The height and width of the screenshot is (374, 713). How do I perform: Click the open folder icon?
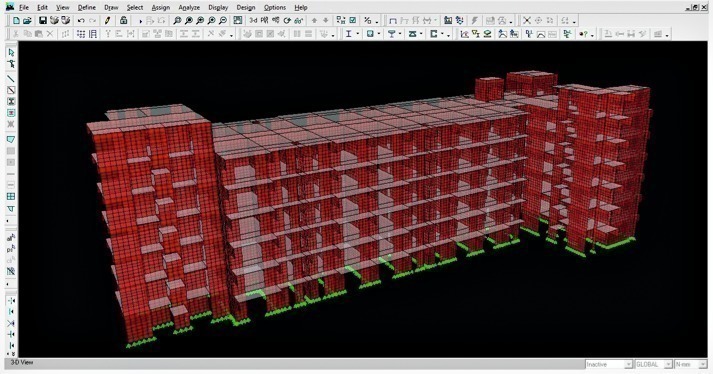[27, 20]
